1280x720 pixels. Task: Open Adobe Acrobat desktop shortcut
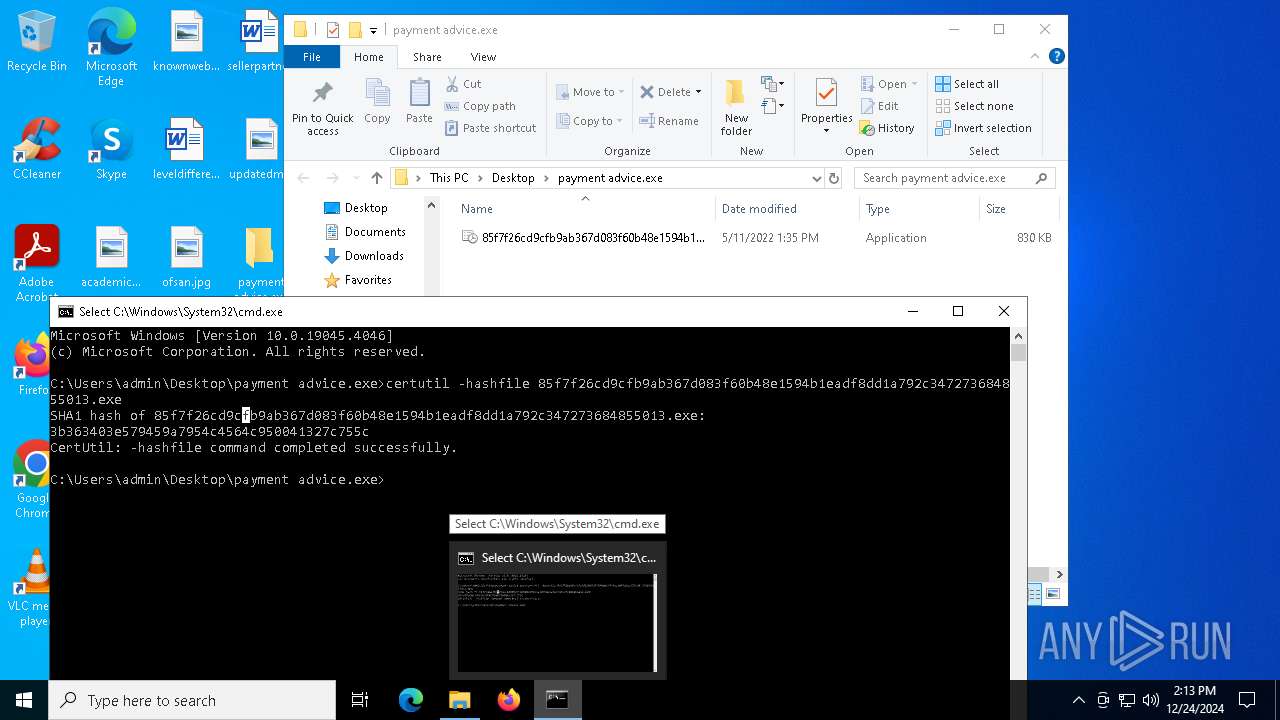pyautogui.click(x=37, y=263)
